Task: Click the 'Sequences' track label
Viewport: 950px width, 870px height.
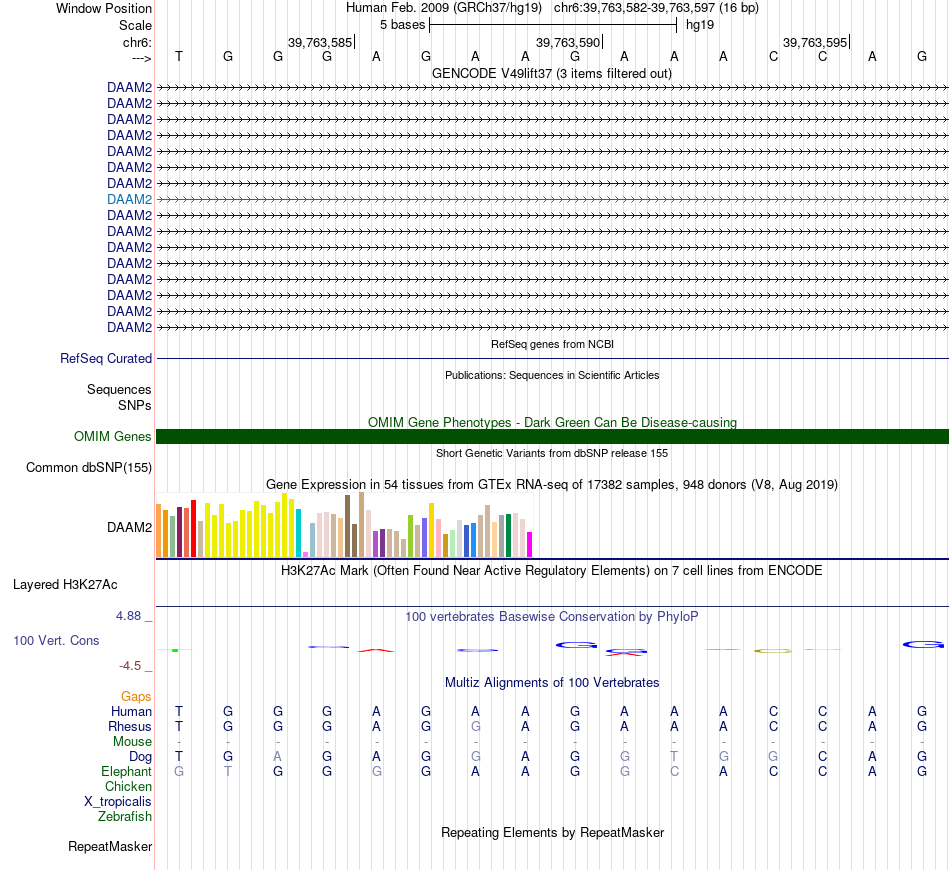Action: tap(119, 390)
